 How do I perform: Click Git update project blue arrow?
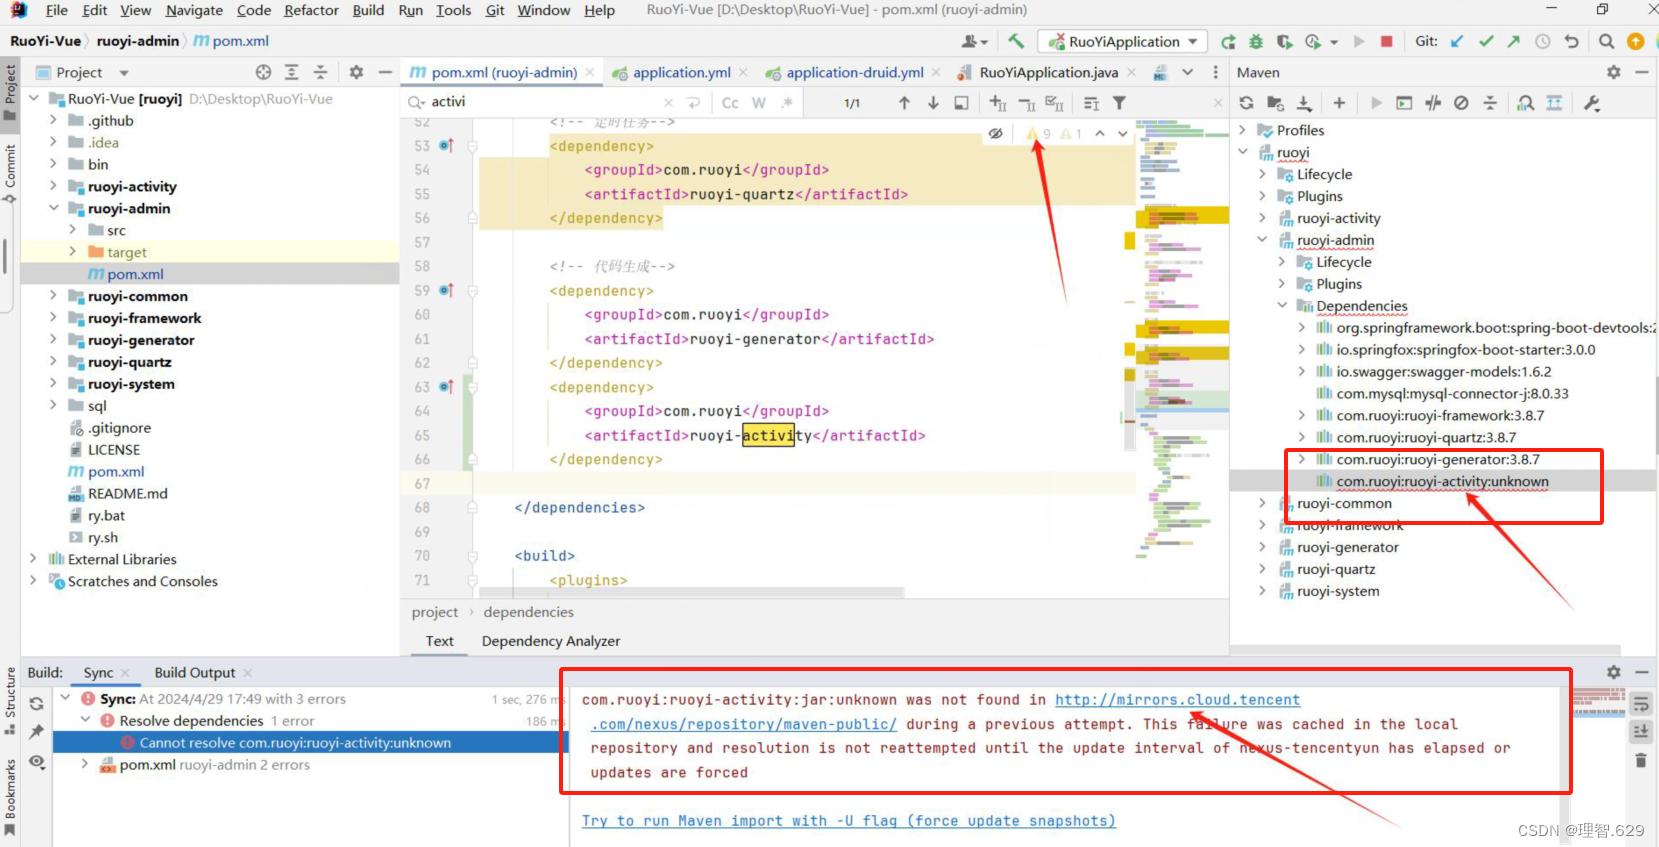(1457, 42)
